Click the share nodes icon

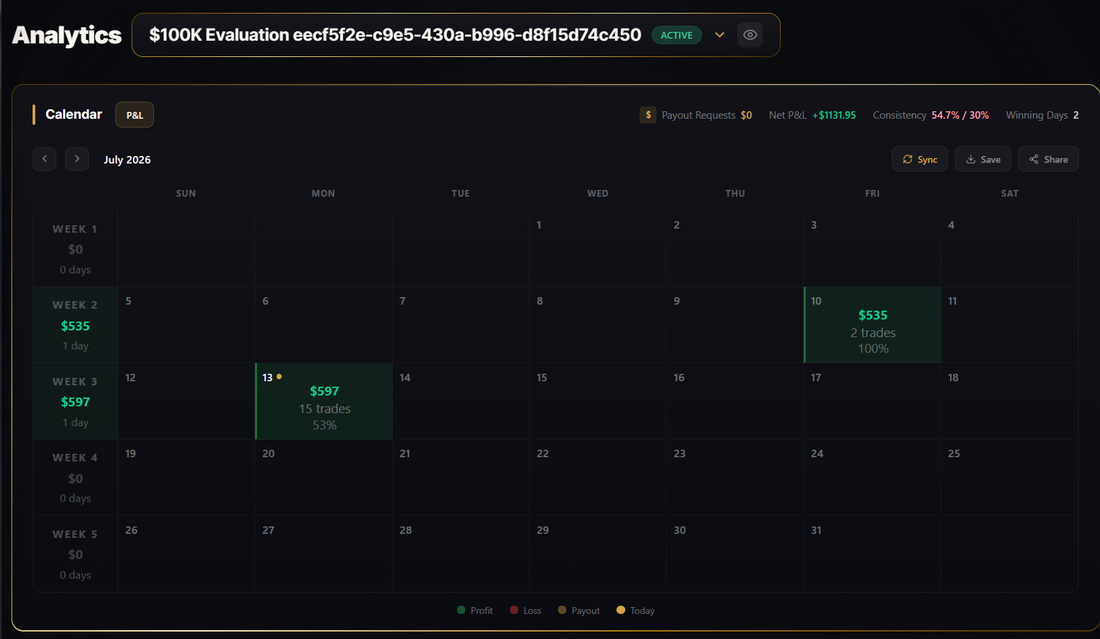coord(1033,159)
